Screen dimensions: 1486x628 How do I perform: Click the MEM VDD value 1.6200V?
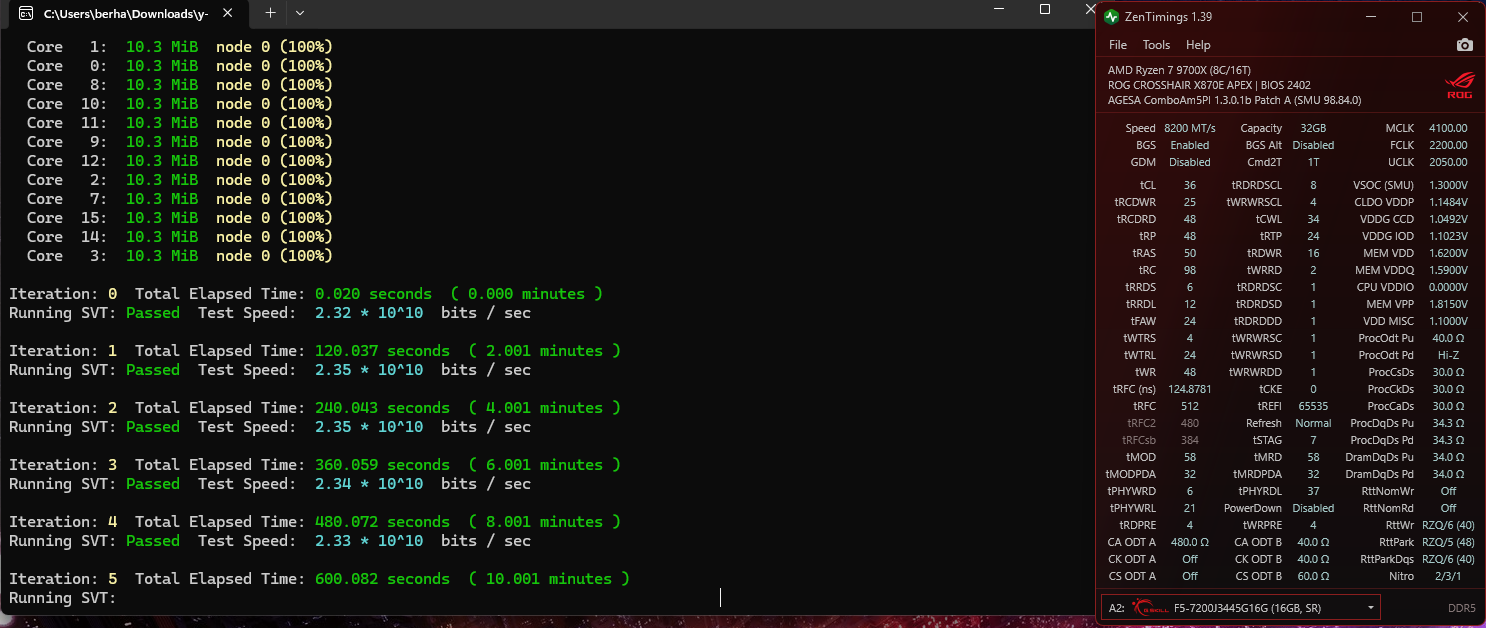click(x=1447, y=253)
